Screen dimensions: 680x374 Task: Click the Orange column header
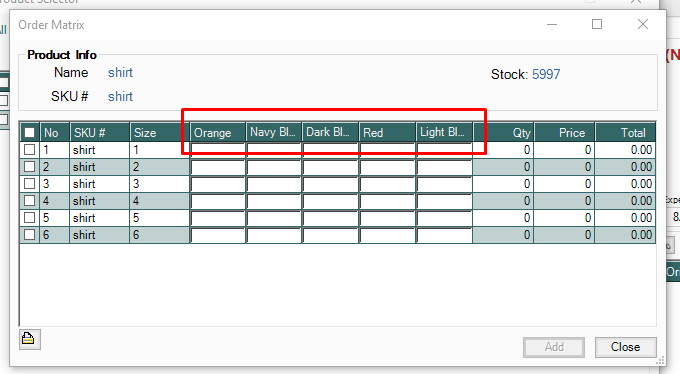click(218, 132)
